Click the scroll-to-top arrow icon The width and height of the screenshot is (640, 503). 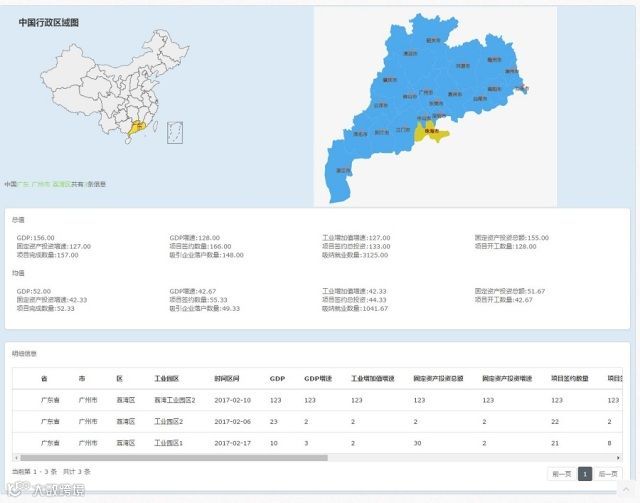tap(626, 488)
